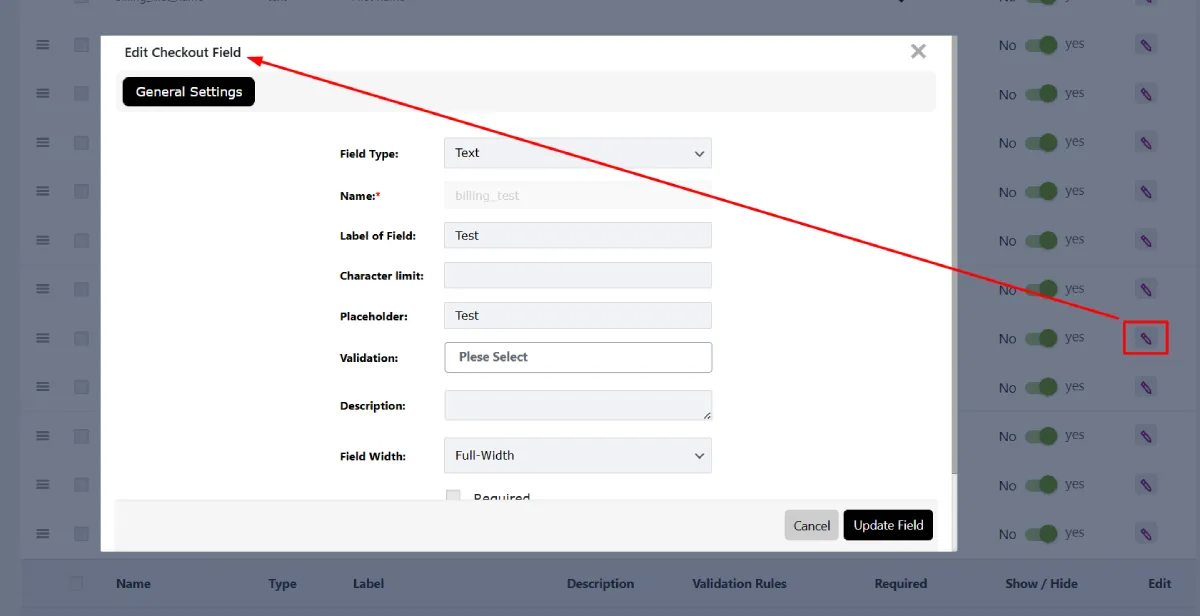Open the Validation "Plese Select" selector
The width and height of the screenshot is (1200, 616).
tap(577, 357)
